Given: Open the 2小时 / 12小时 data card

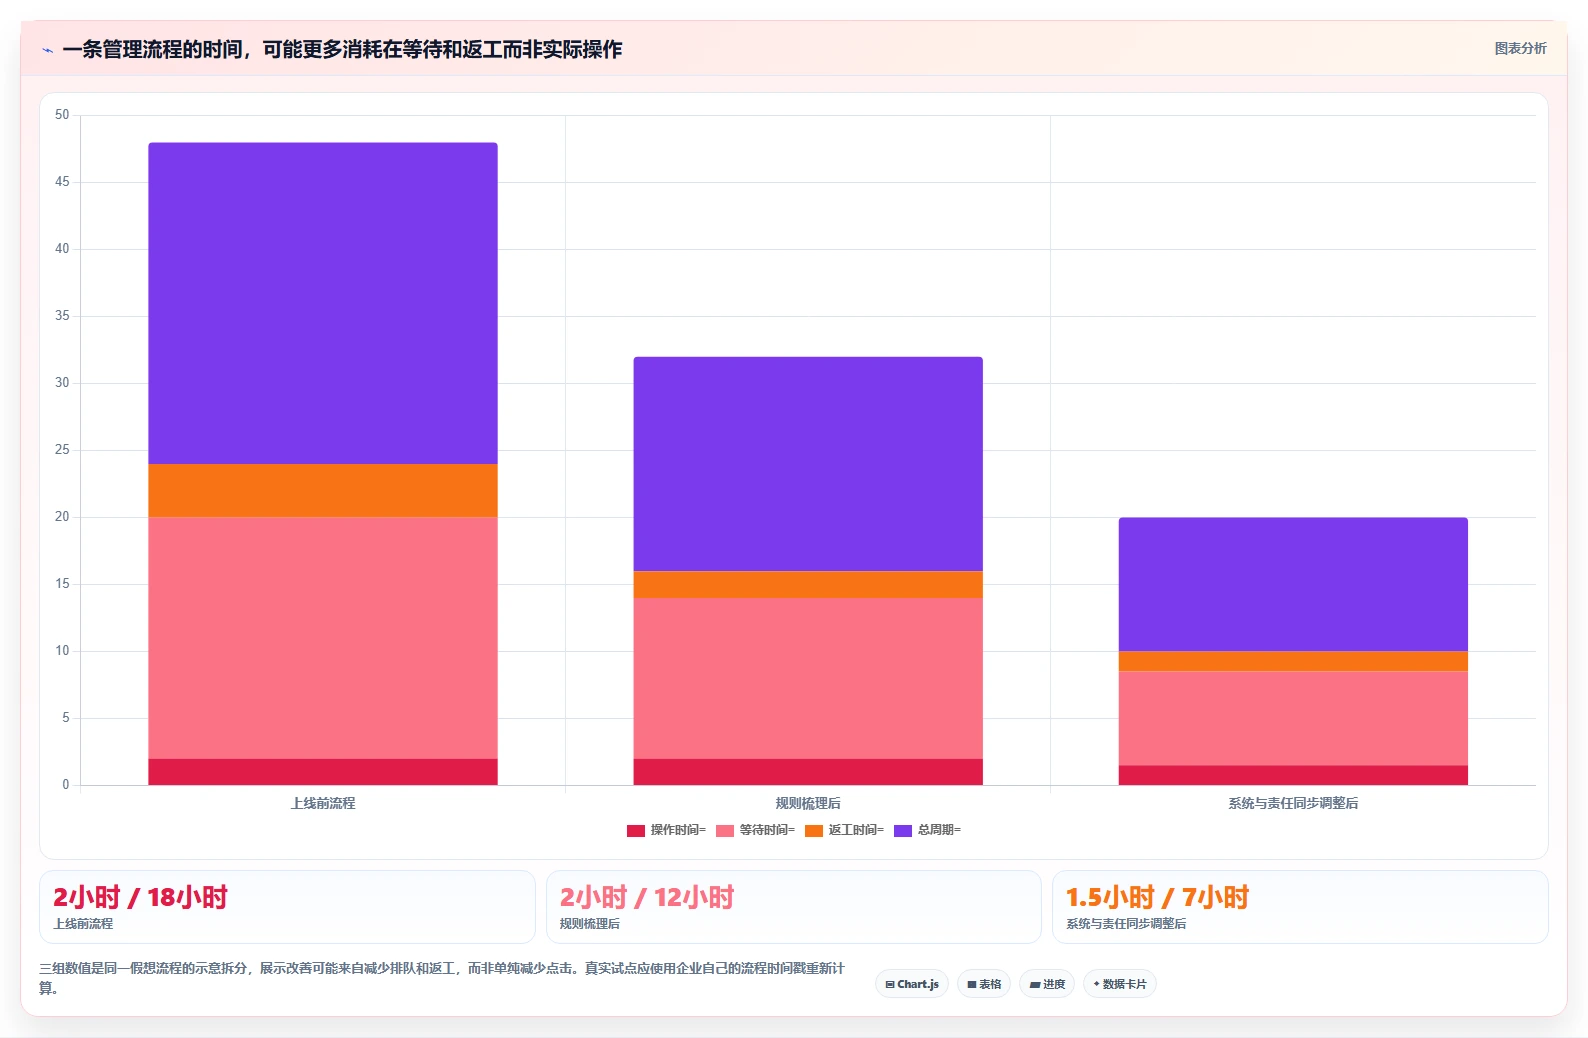Looking at the screenshot, I should [x=794, y=907].
